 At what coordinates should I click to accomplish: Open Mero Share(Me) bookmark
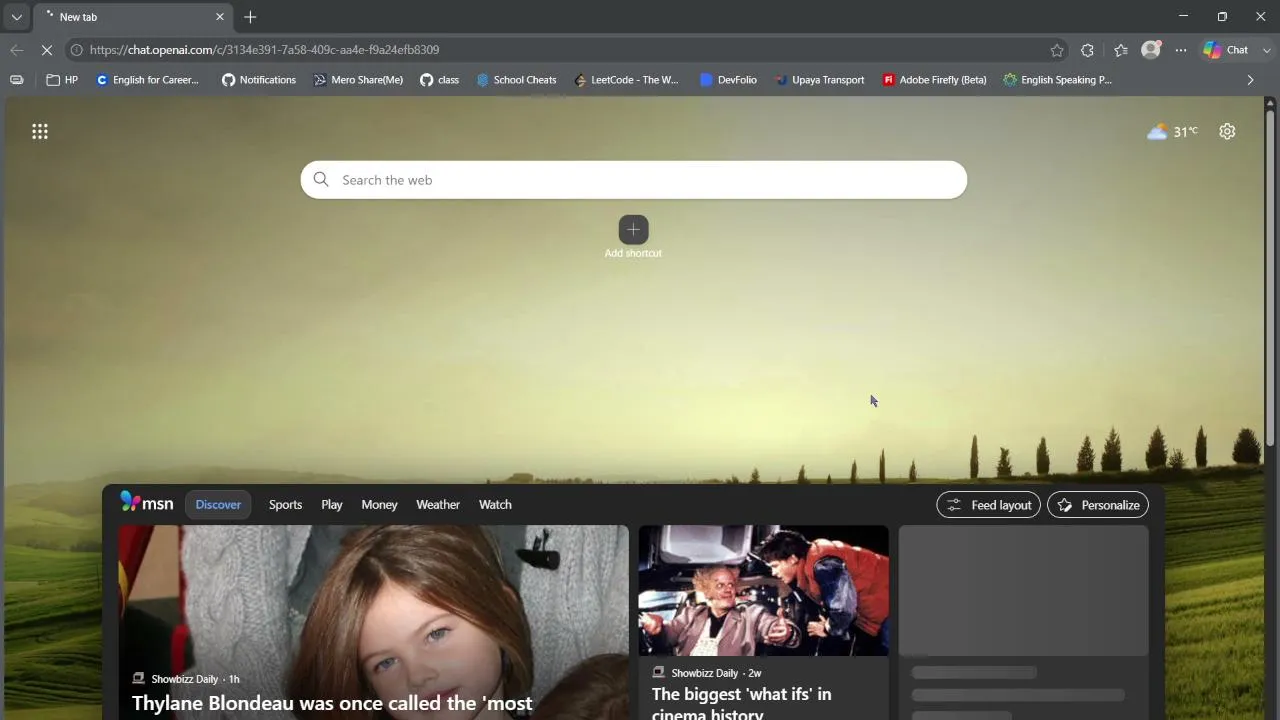pyautogui.click(x=358, y=80)
